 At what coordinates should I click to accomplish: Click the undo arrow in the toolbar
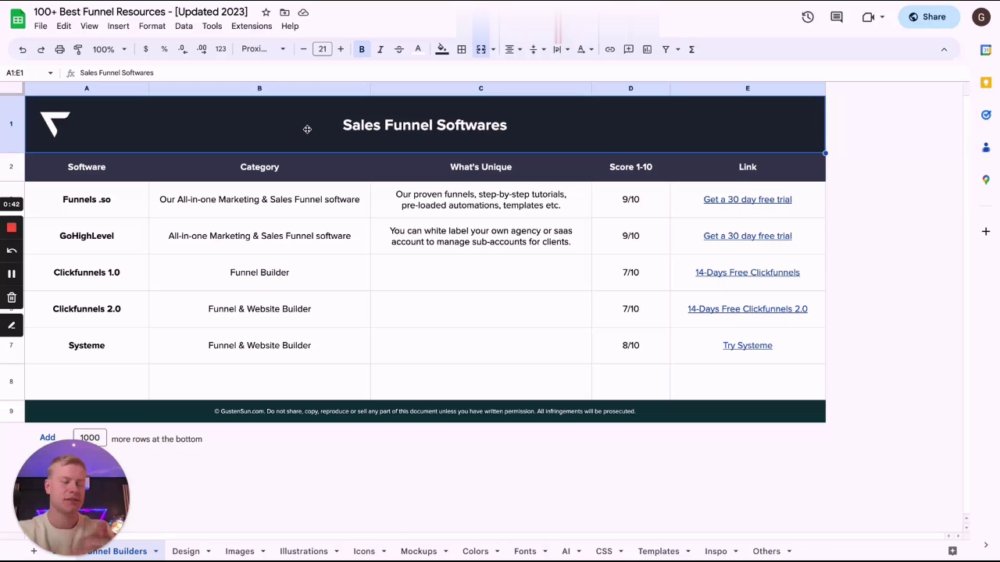tap(22, 49)
